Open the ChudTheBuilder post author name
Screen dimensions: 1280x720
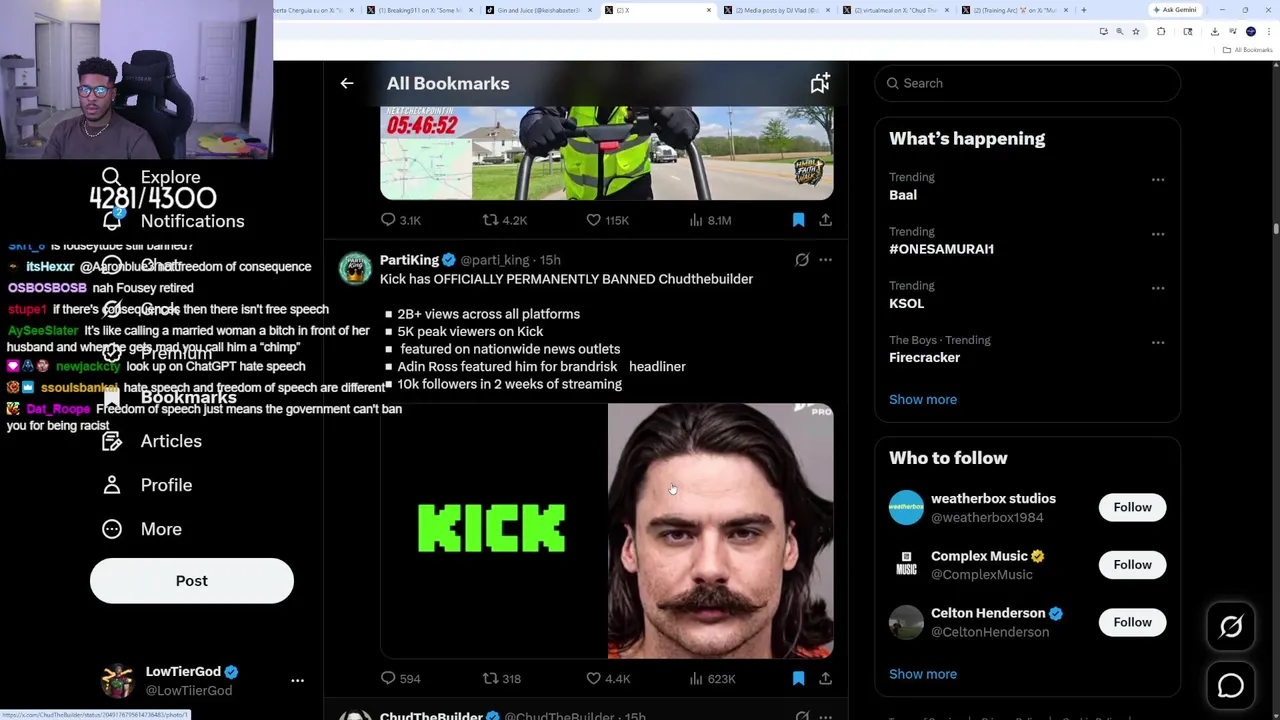[x=431, y=715]
